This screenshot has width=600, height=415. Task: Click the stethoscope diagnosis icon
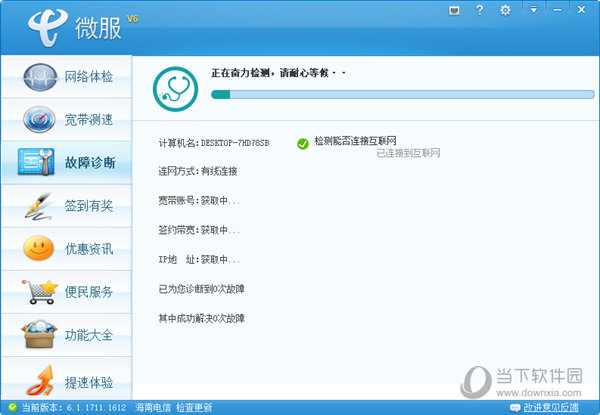tap(175, 89)
